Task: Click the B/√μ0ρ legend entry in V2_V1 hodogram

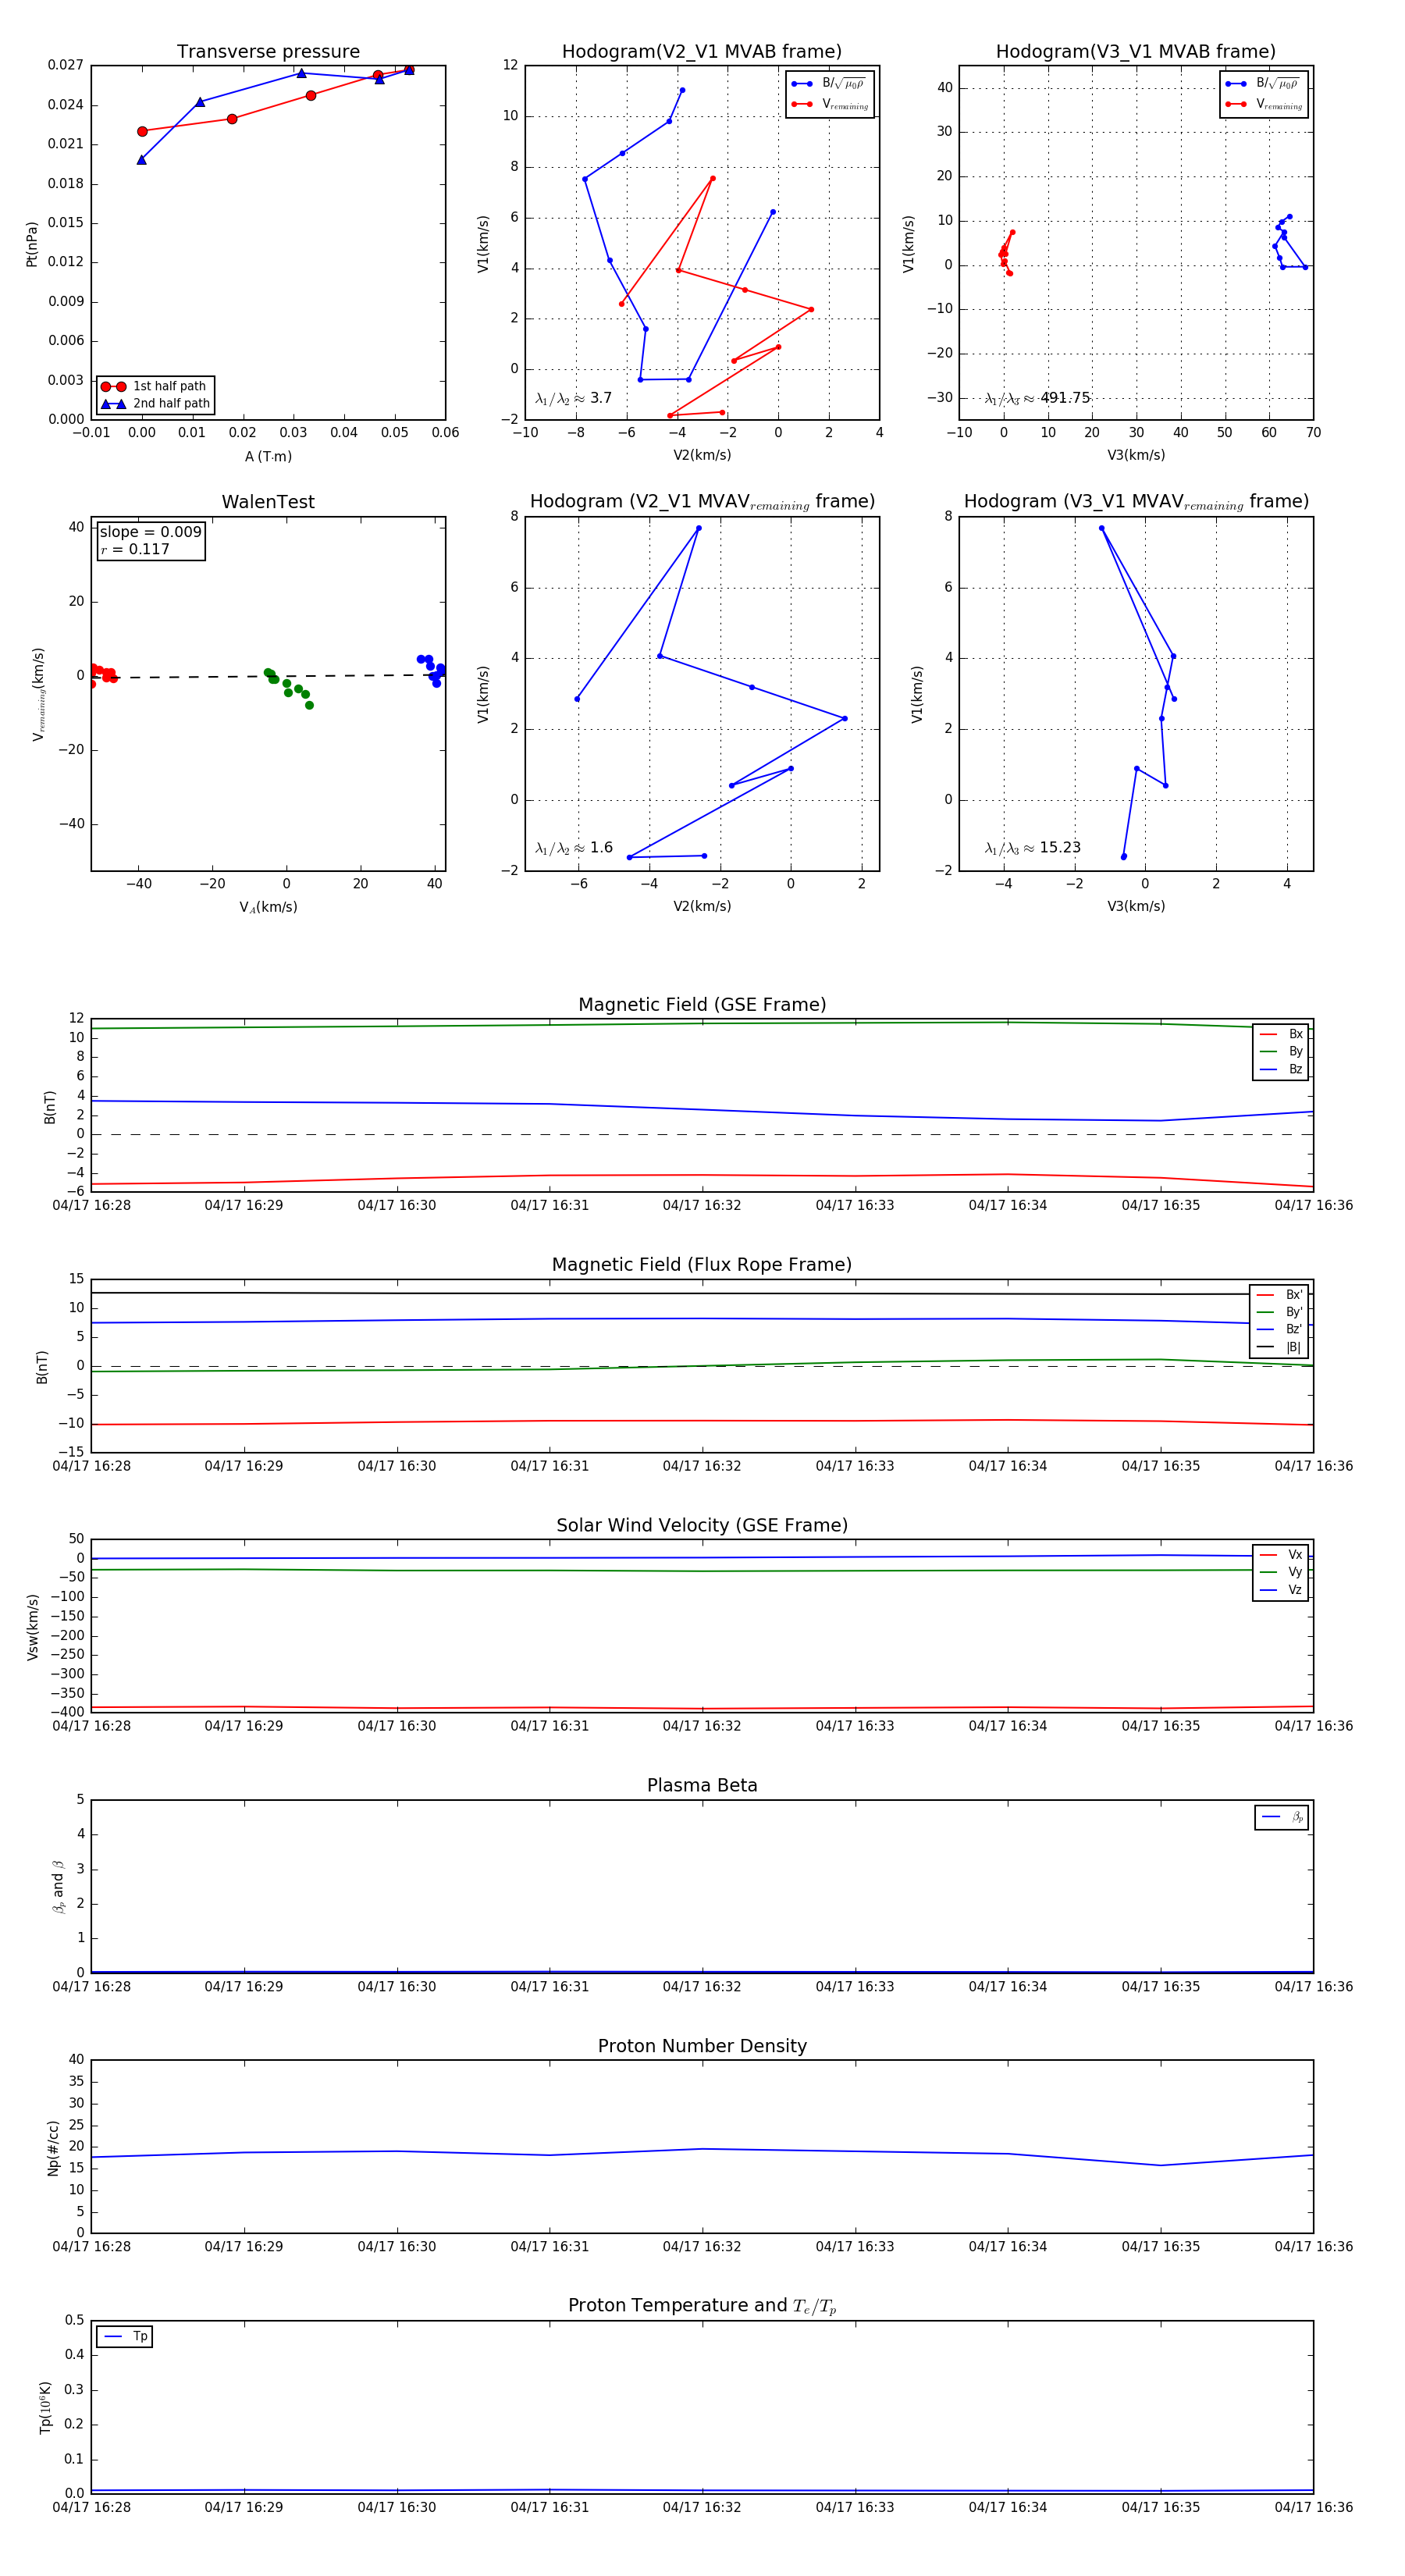Action: (x=829, y=84)
